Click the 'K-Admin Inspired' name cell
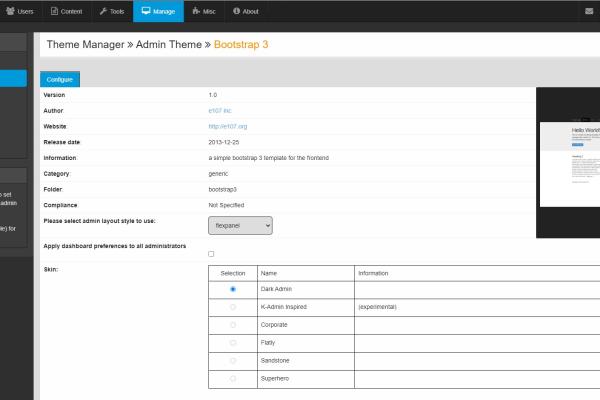Image resolution: width=600 pixels, height=400 pixels. [306, 307]
